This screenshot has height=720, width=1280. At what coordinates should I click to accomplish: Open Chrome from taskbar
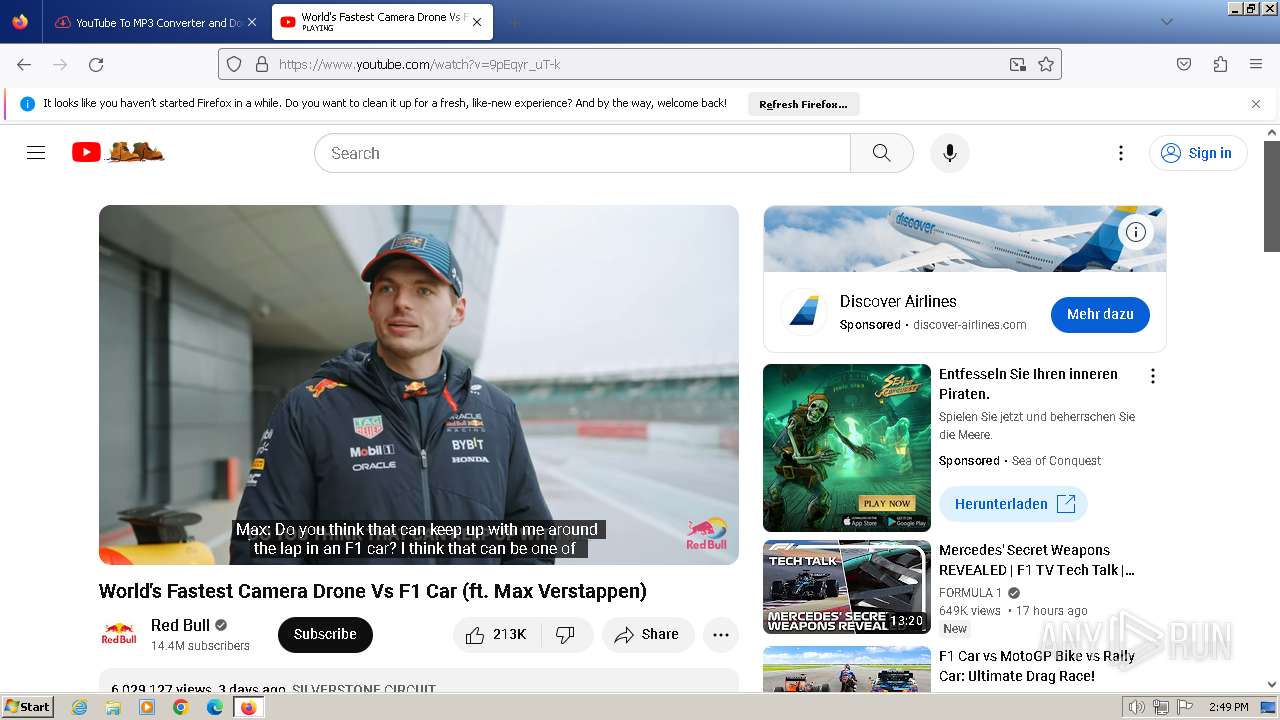180,707
